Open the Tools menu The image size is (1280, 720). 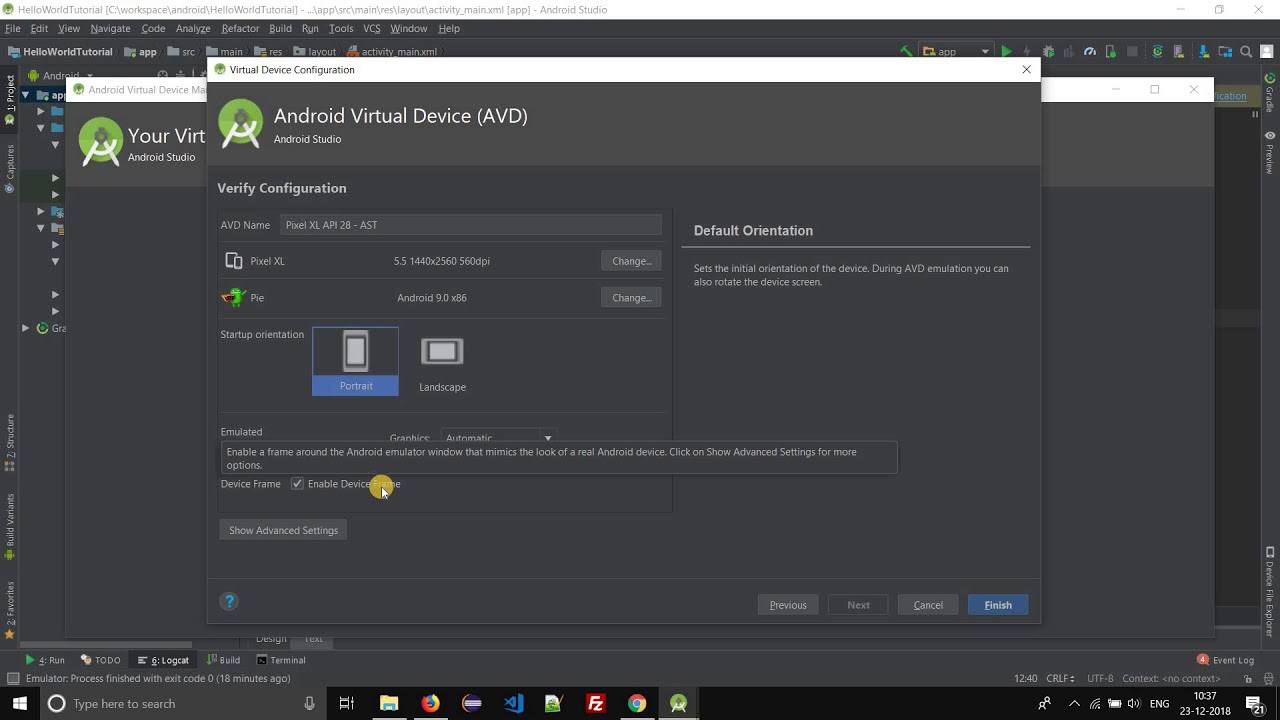click(341, 29)
